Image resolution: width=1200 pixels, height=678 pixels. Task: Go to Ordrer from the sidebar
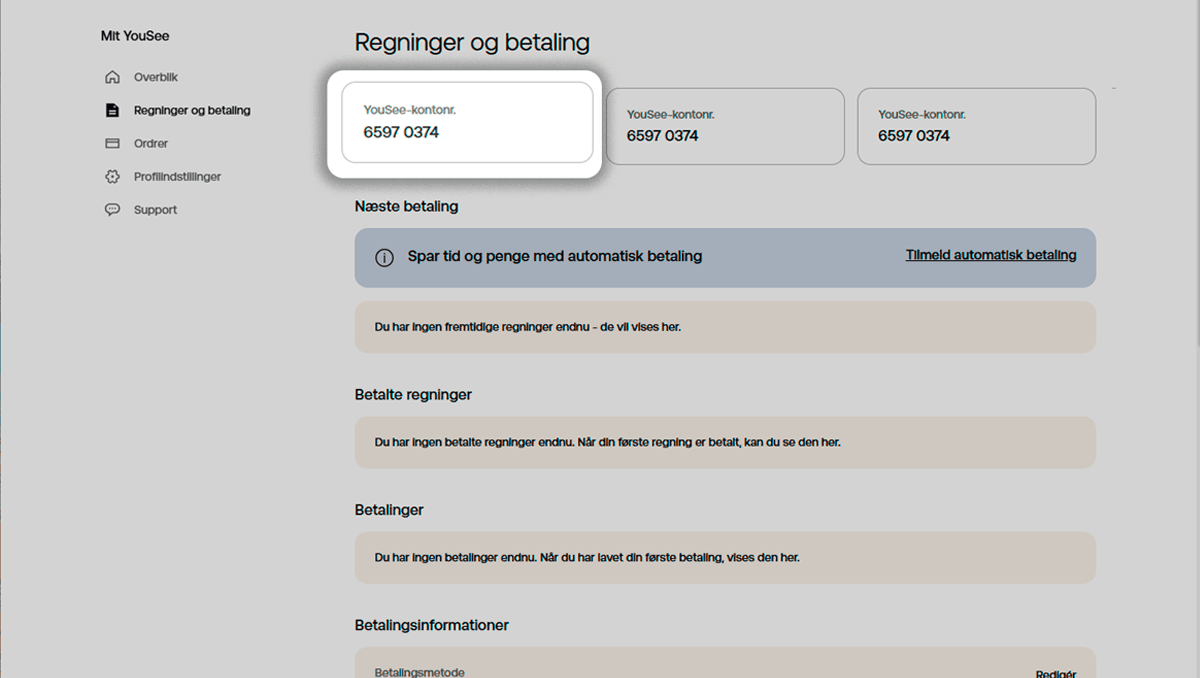coord(152,143)
